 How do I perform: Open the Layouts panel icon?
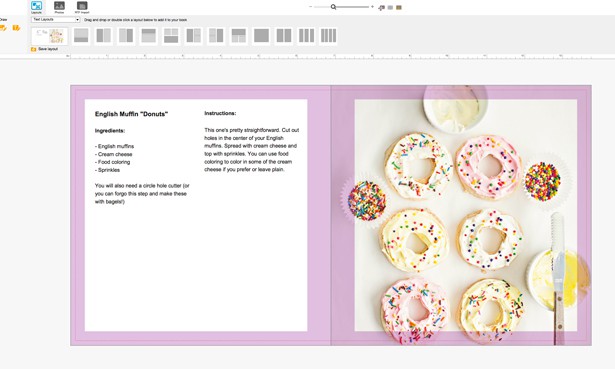pyautogui.click(x=36, y=6)
